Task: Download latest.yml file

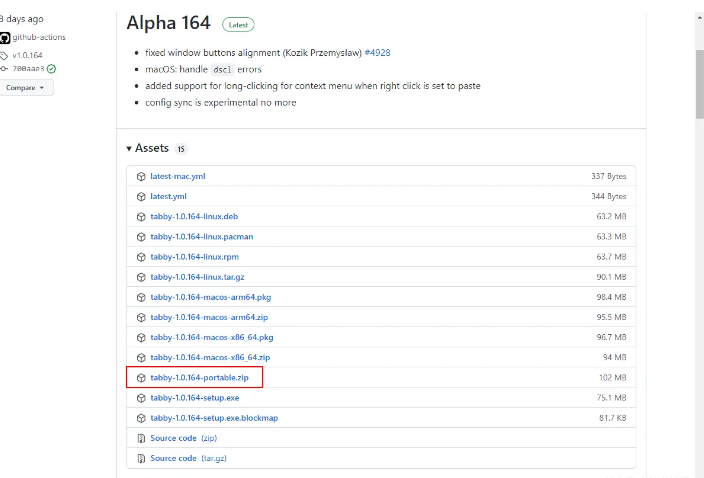Action: [x=168, y=197]
